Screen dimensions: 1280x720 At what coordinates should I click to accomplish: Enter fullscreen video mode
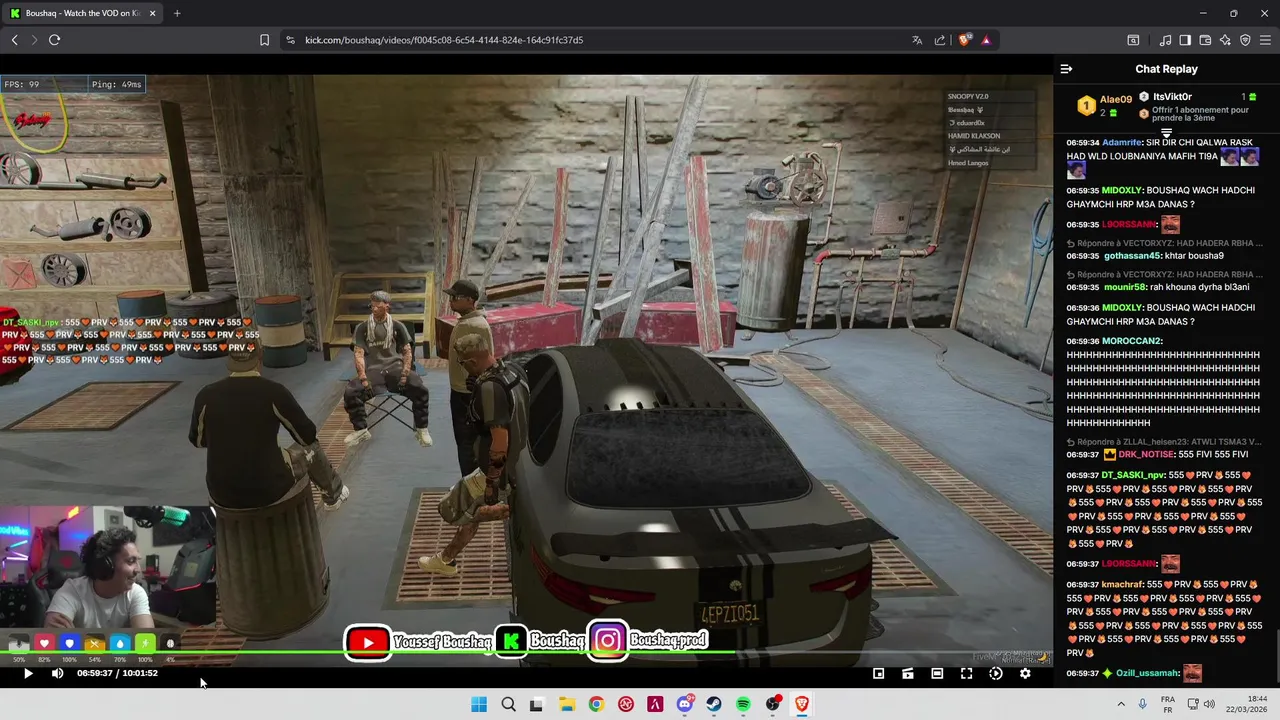tap(966, 674)
